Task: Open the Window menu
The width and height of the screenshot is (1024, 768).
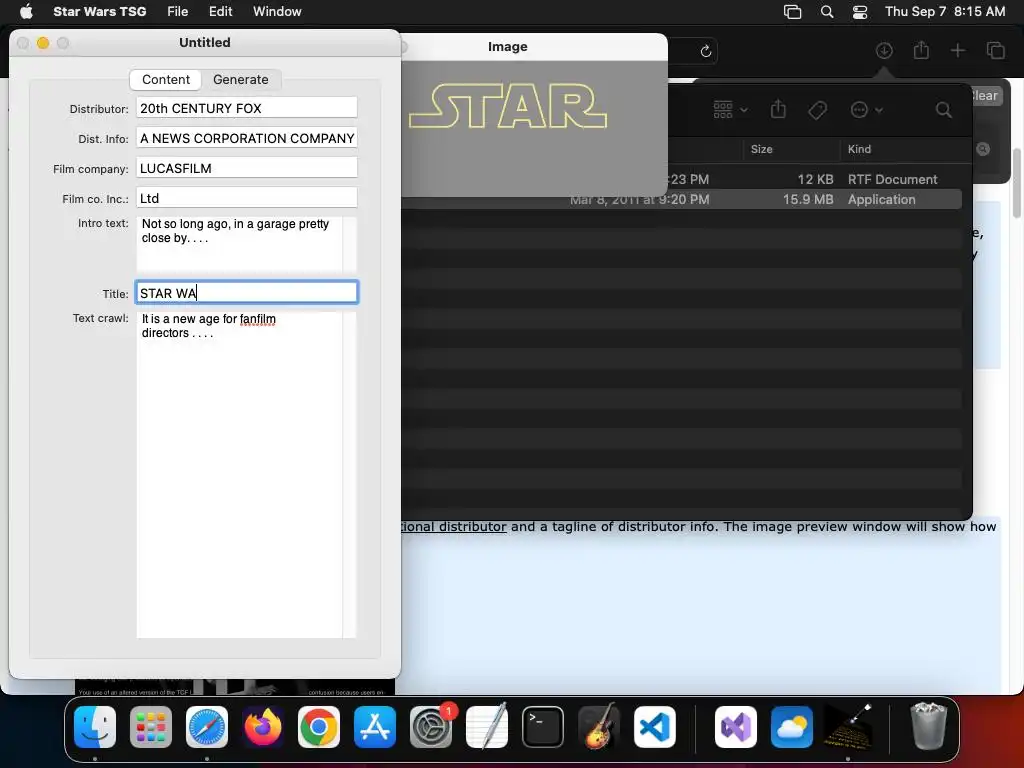Action: pyautogui.click(x=277, y=11)
